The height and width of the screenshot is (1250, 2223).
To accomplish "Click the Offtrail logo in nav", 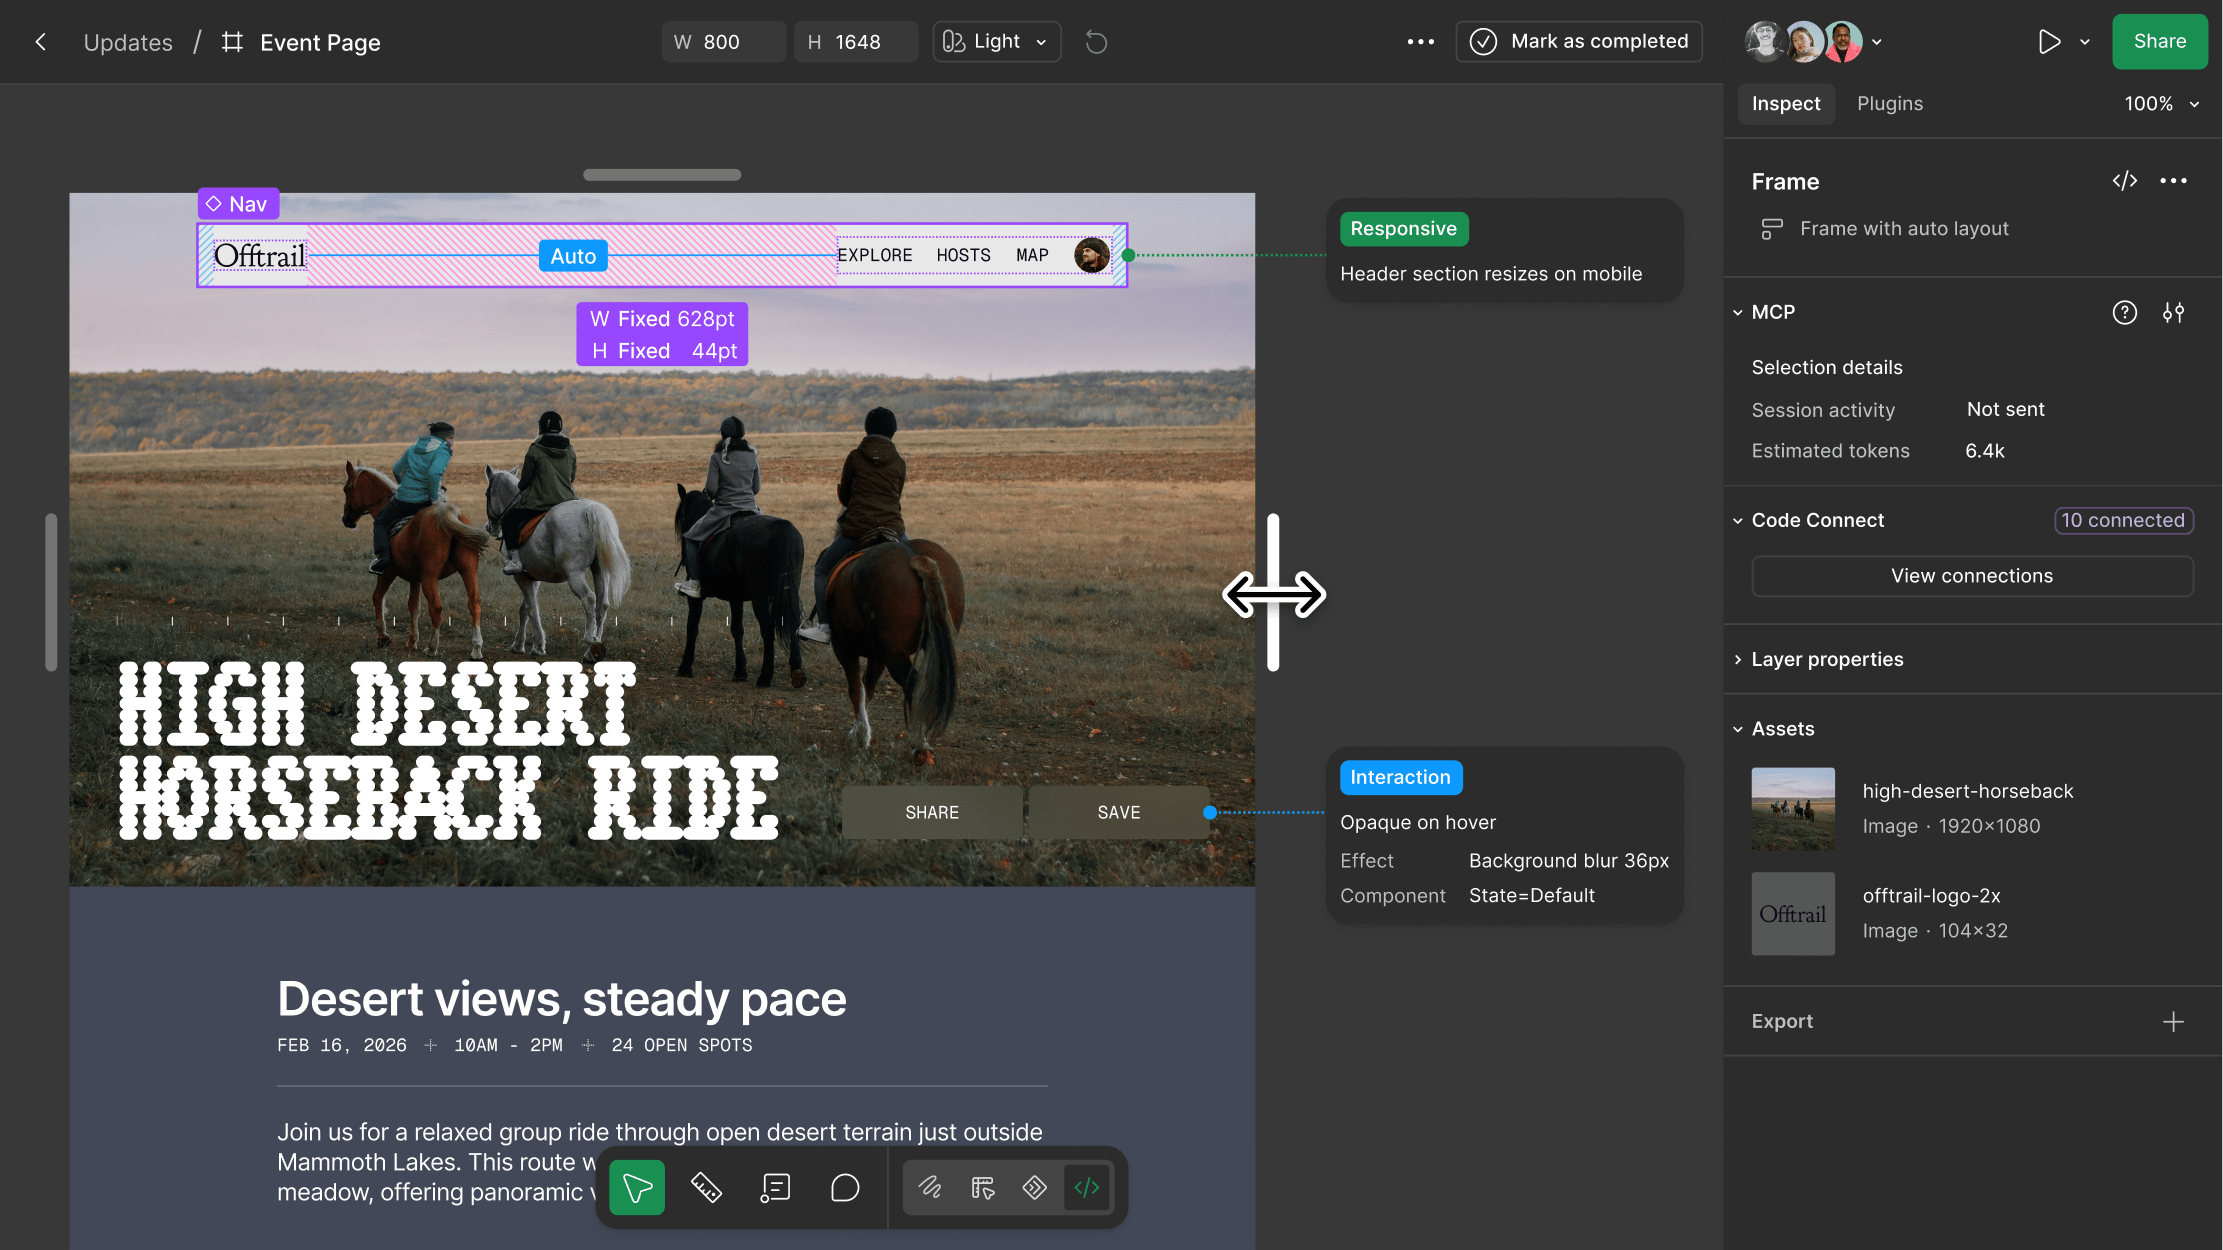I will [259, 256].
